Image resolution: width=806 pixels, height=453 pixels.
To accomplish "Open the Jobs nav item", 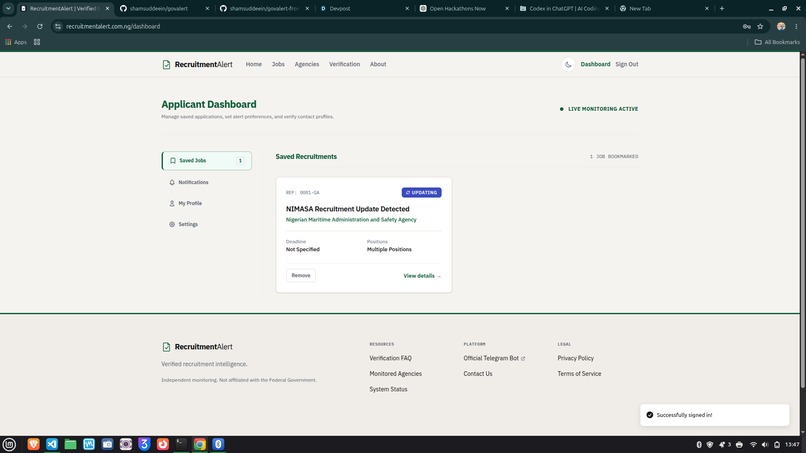I will click(x=278, y=64).
